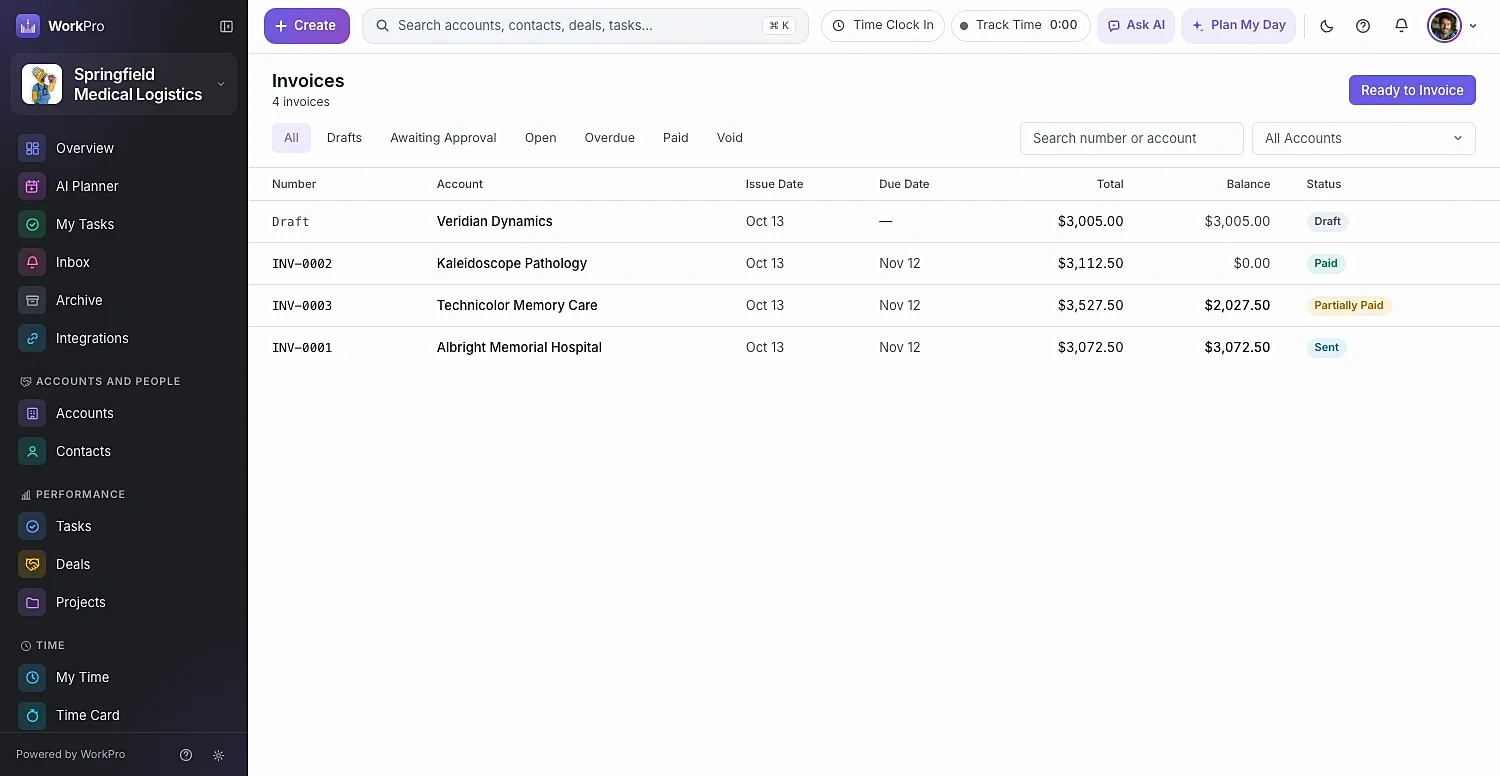Open the Deals handshake icon

point(32,564)
